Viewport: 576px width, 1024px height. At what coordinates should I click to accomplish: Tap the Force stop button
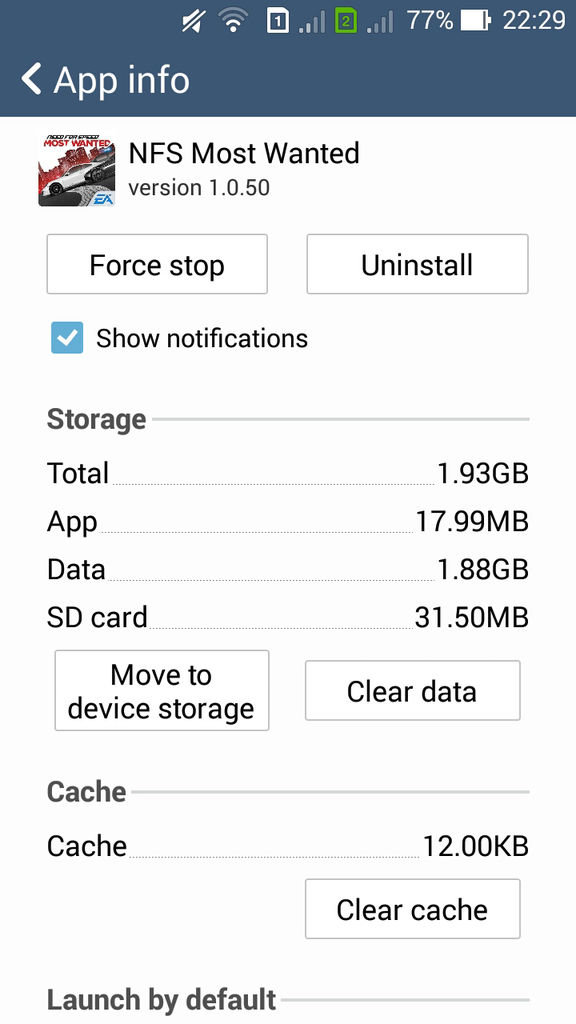tap(157, 264)
